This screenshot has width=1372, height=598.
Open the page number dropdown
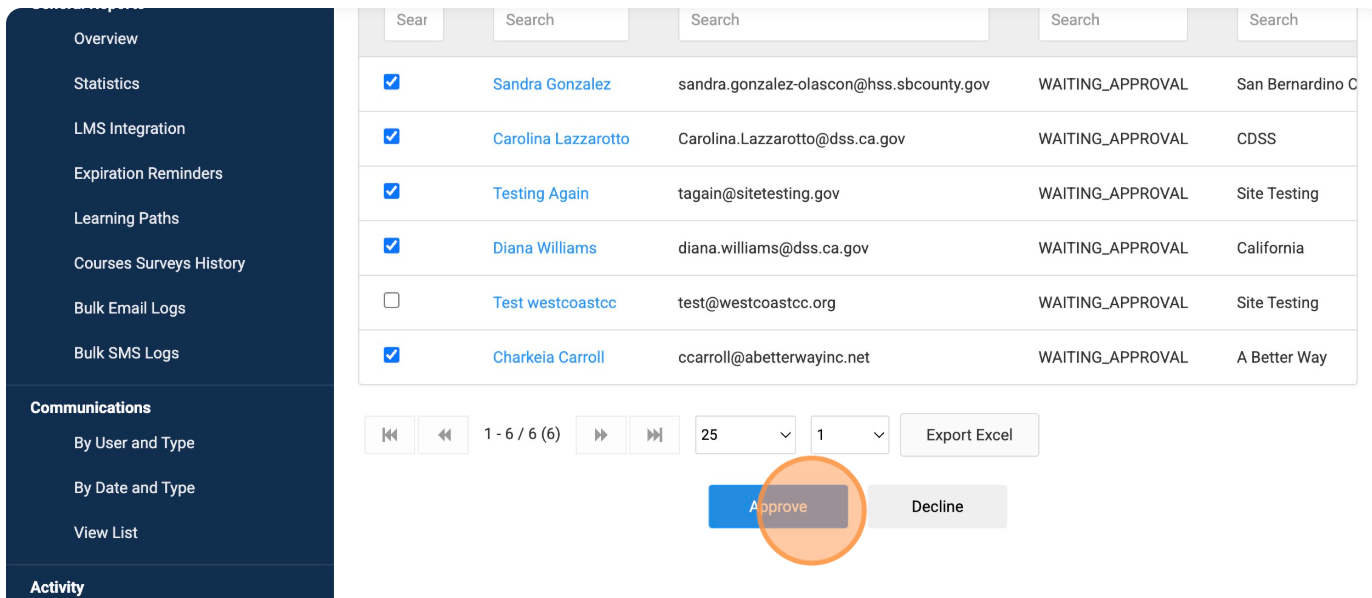point(850,435)
